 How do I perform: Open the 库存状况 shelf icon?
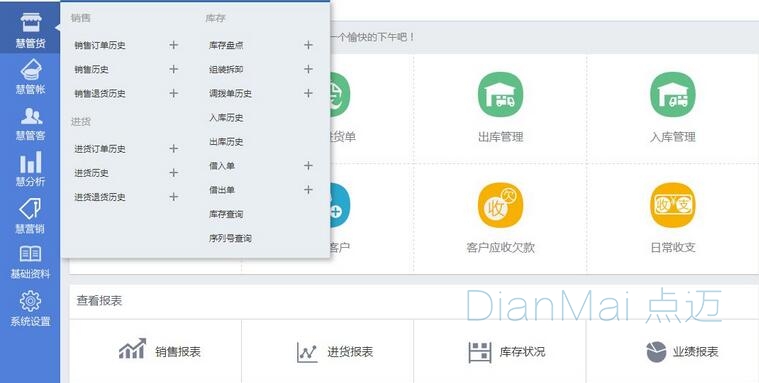point(480,352)
